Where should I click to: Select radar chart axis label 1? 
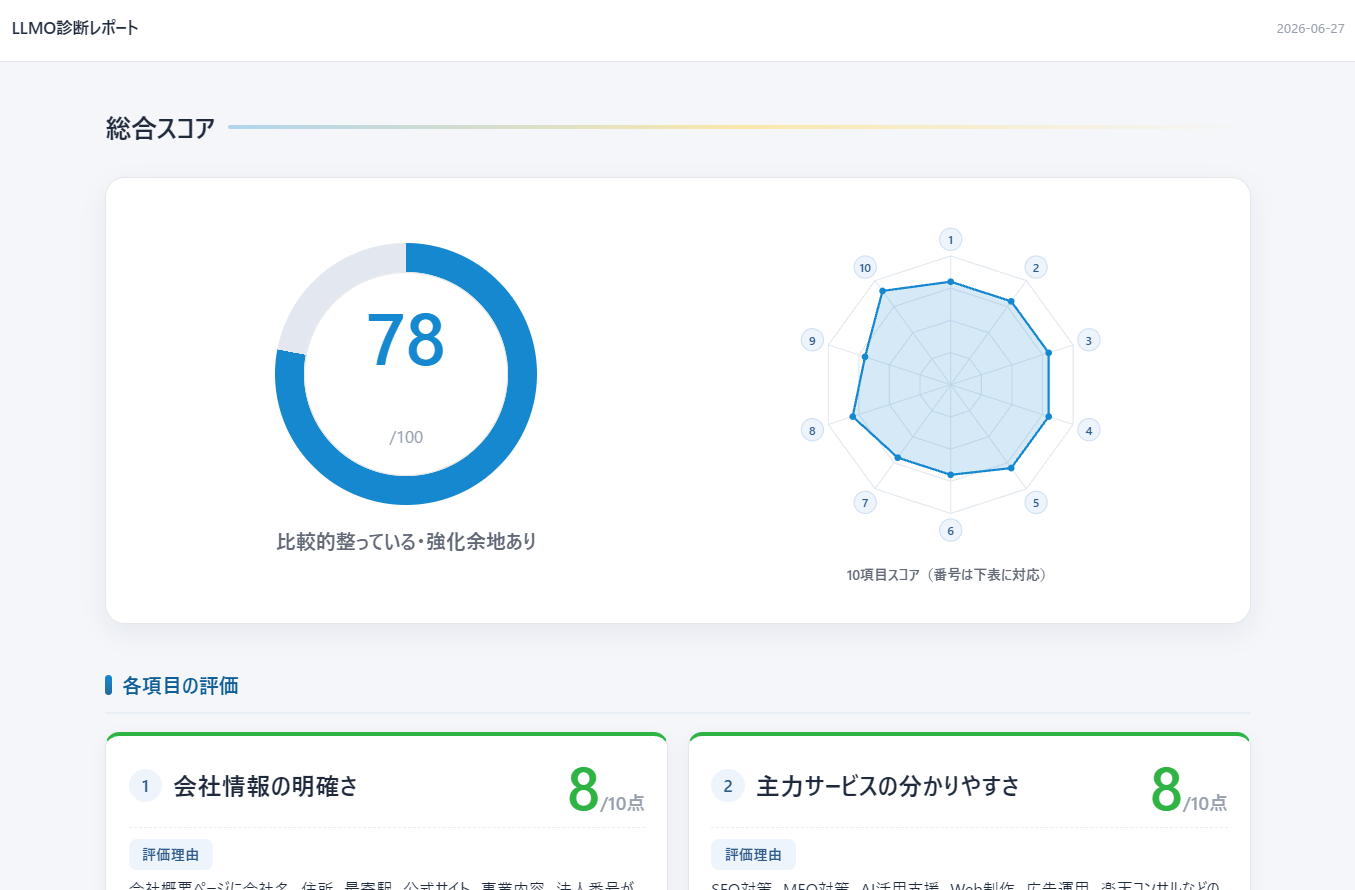950,239
